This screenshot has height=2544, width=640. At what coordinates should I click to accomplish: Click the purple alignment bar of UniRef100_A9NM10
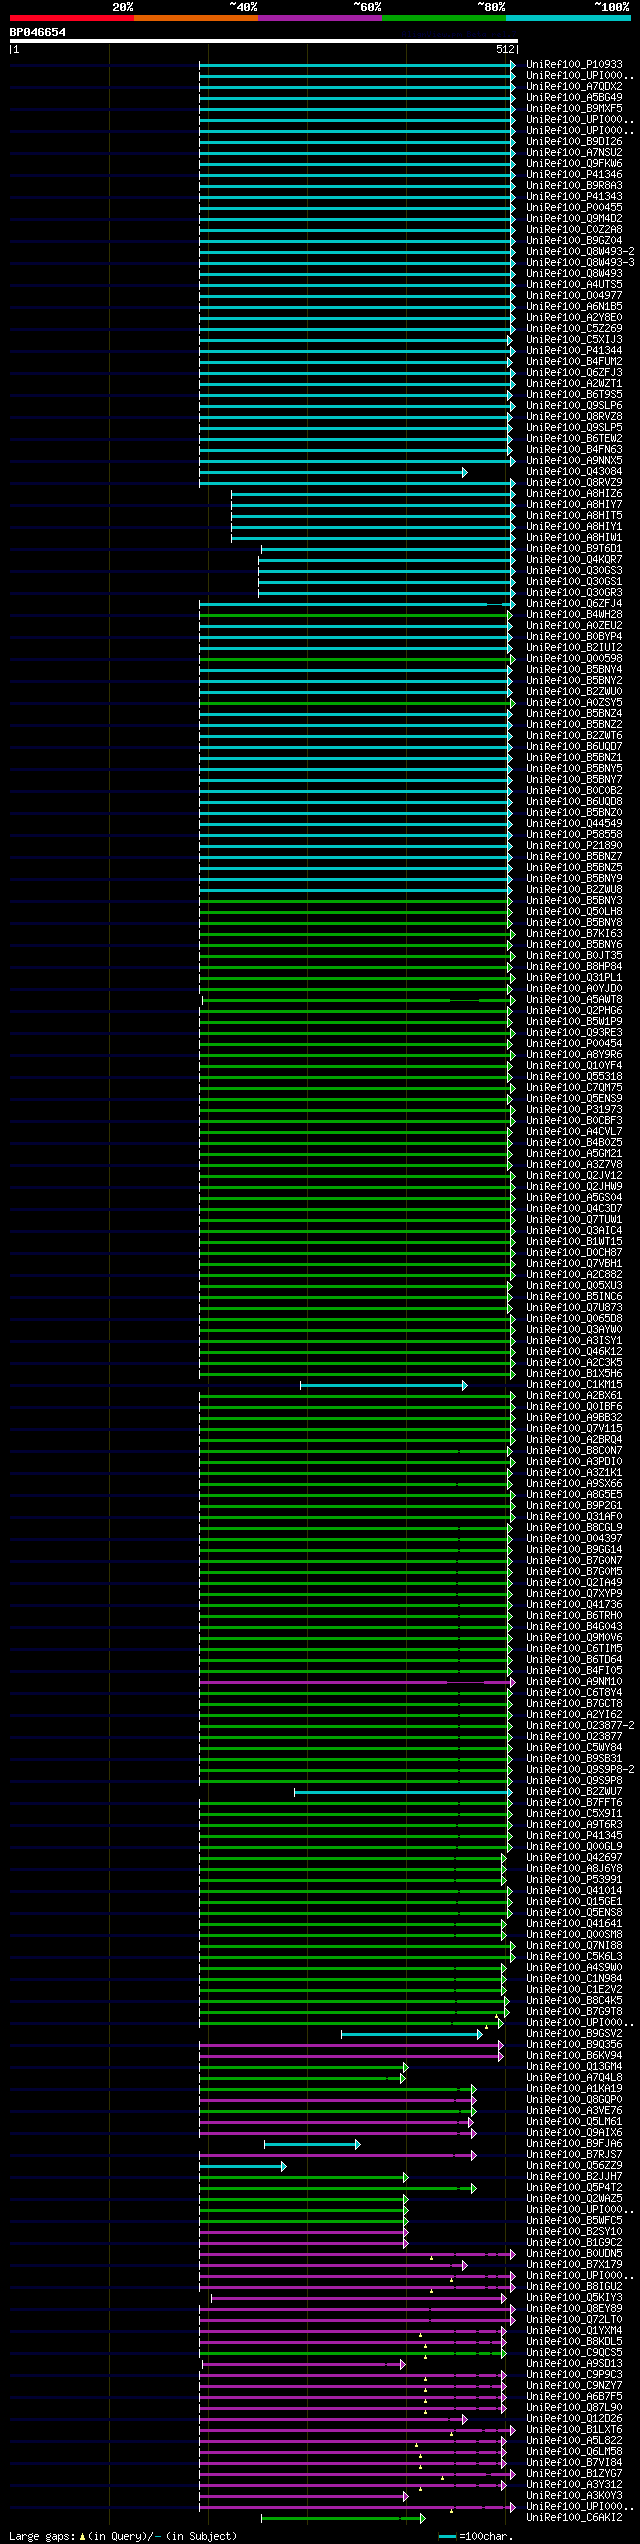click(x=355, y=1683)
